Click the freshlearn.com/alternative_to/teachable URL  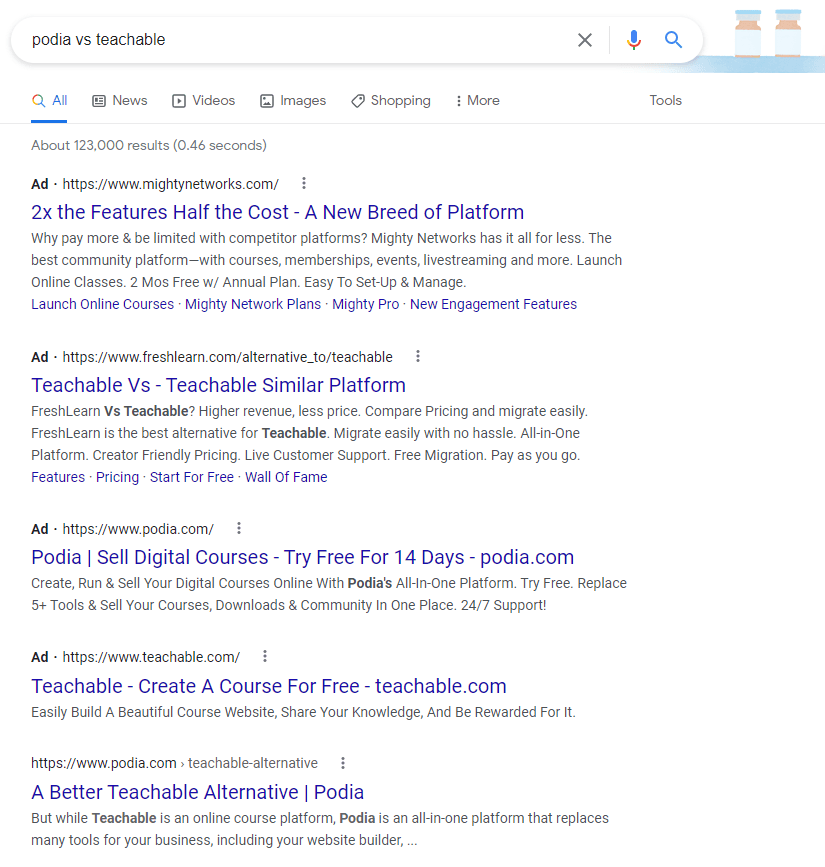pos(227,357)
